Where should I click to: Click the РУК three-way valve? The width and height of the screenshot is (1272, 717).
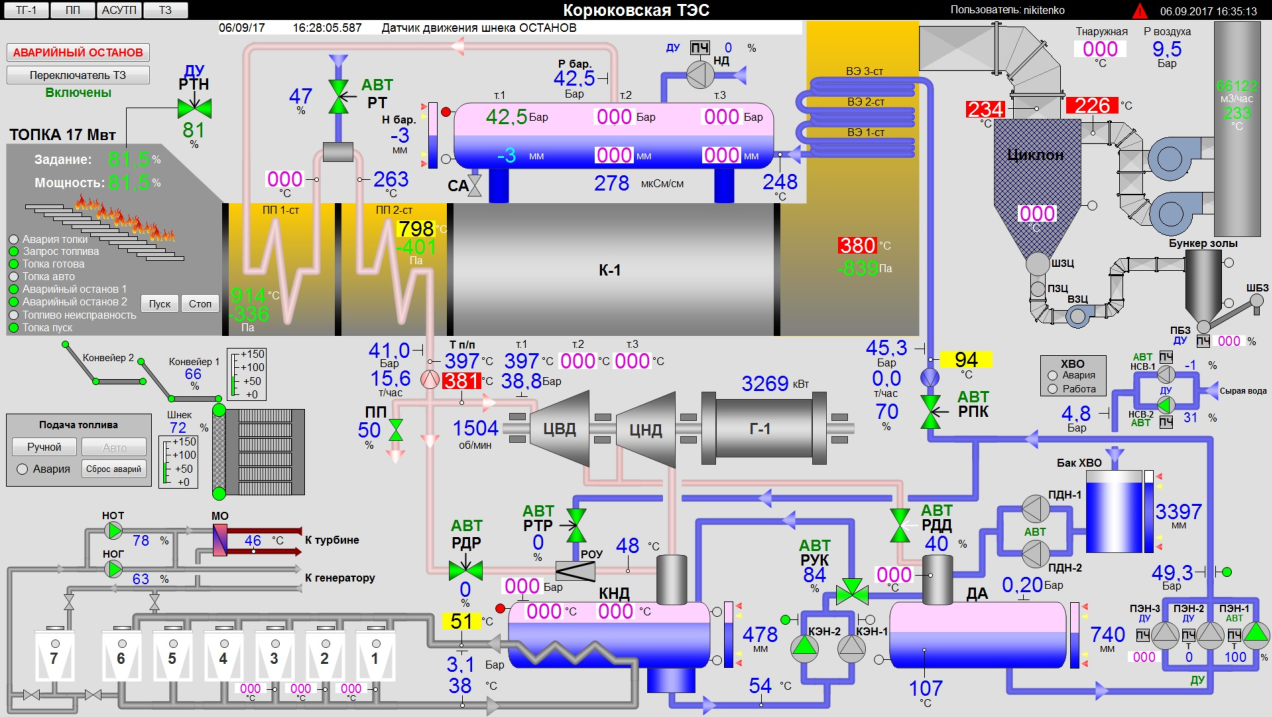pos(852,590)
